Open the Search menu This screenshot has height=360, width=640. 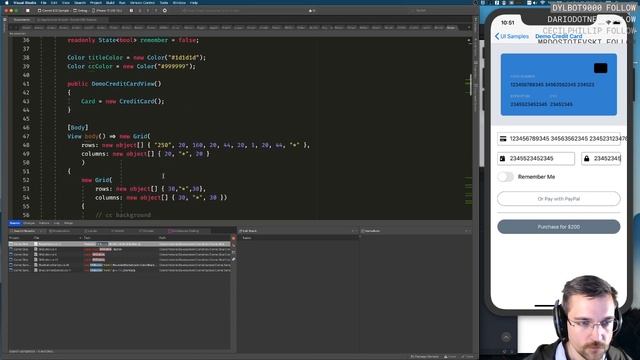tap(80, 2)
